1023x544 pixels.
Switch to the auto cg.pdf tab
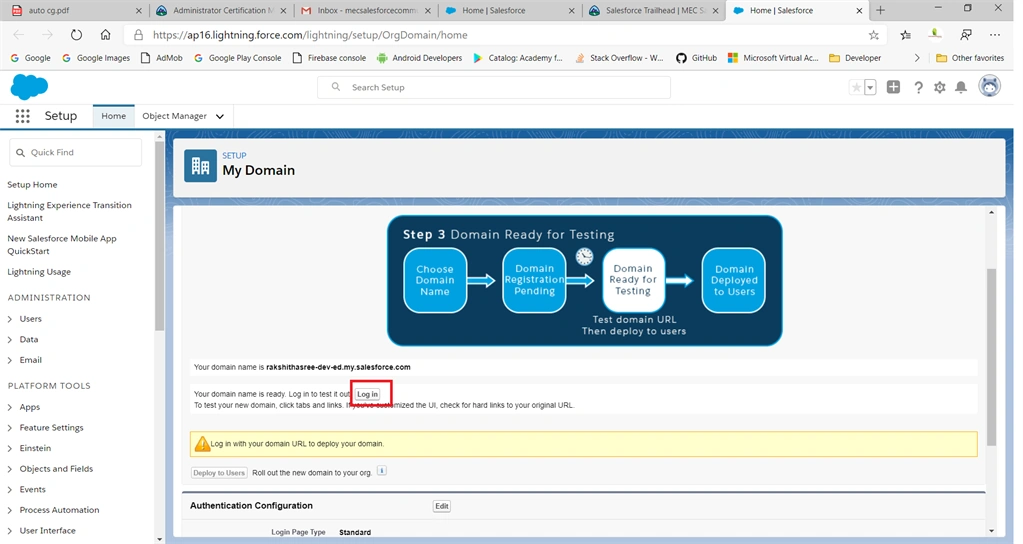click(x=73, y=10)
